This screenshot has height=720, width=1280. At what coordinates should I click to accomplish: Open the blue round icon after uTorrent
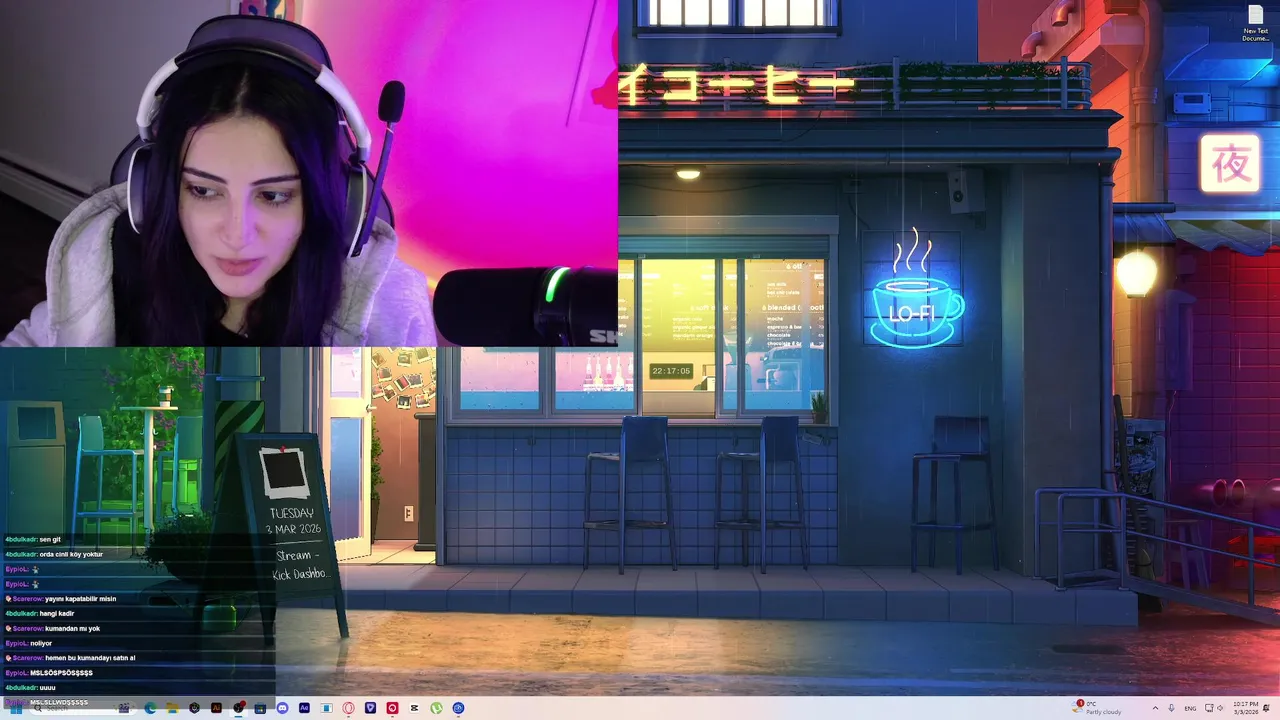coord(458,708)
